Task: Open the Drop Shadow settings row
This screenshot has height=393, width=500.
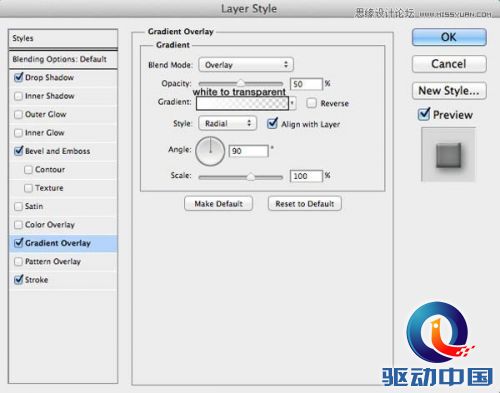Action: 63,78
